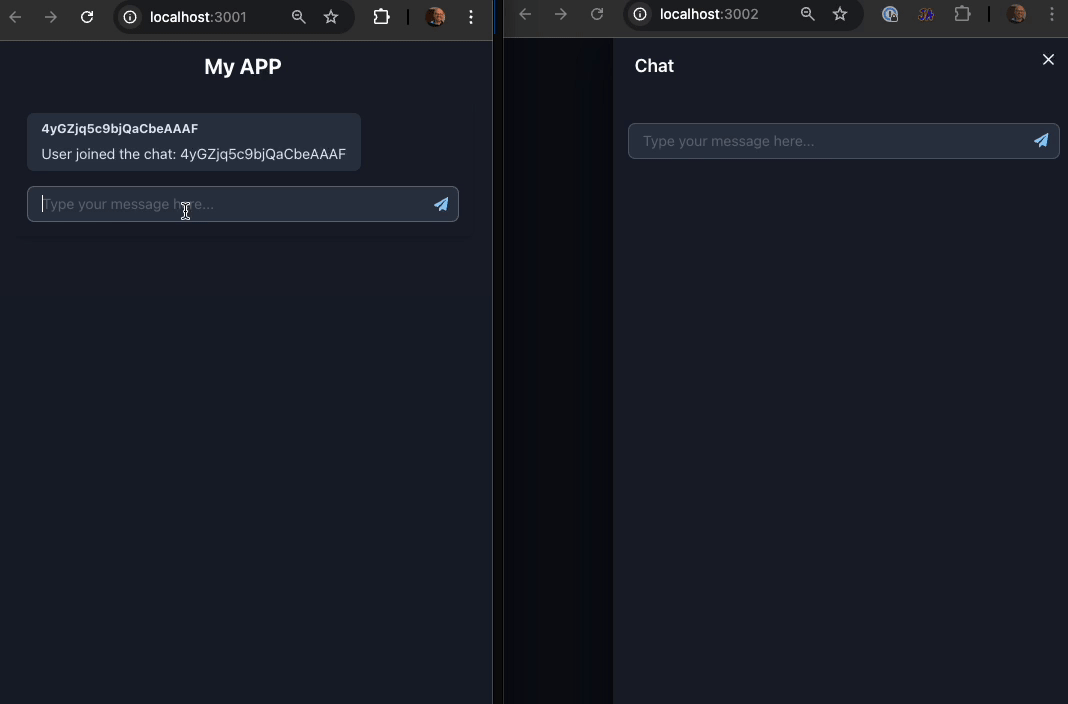Open zoom magnifier in localhost:3002 address bar
The image size is (1068, 704).
[807, 14]
